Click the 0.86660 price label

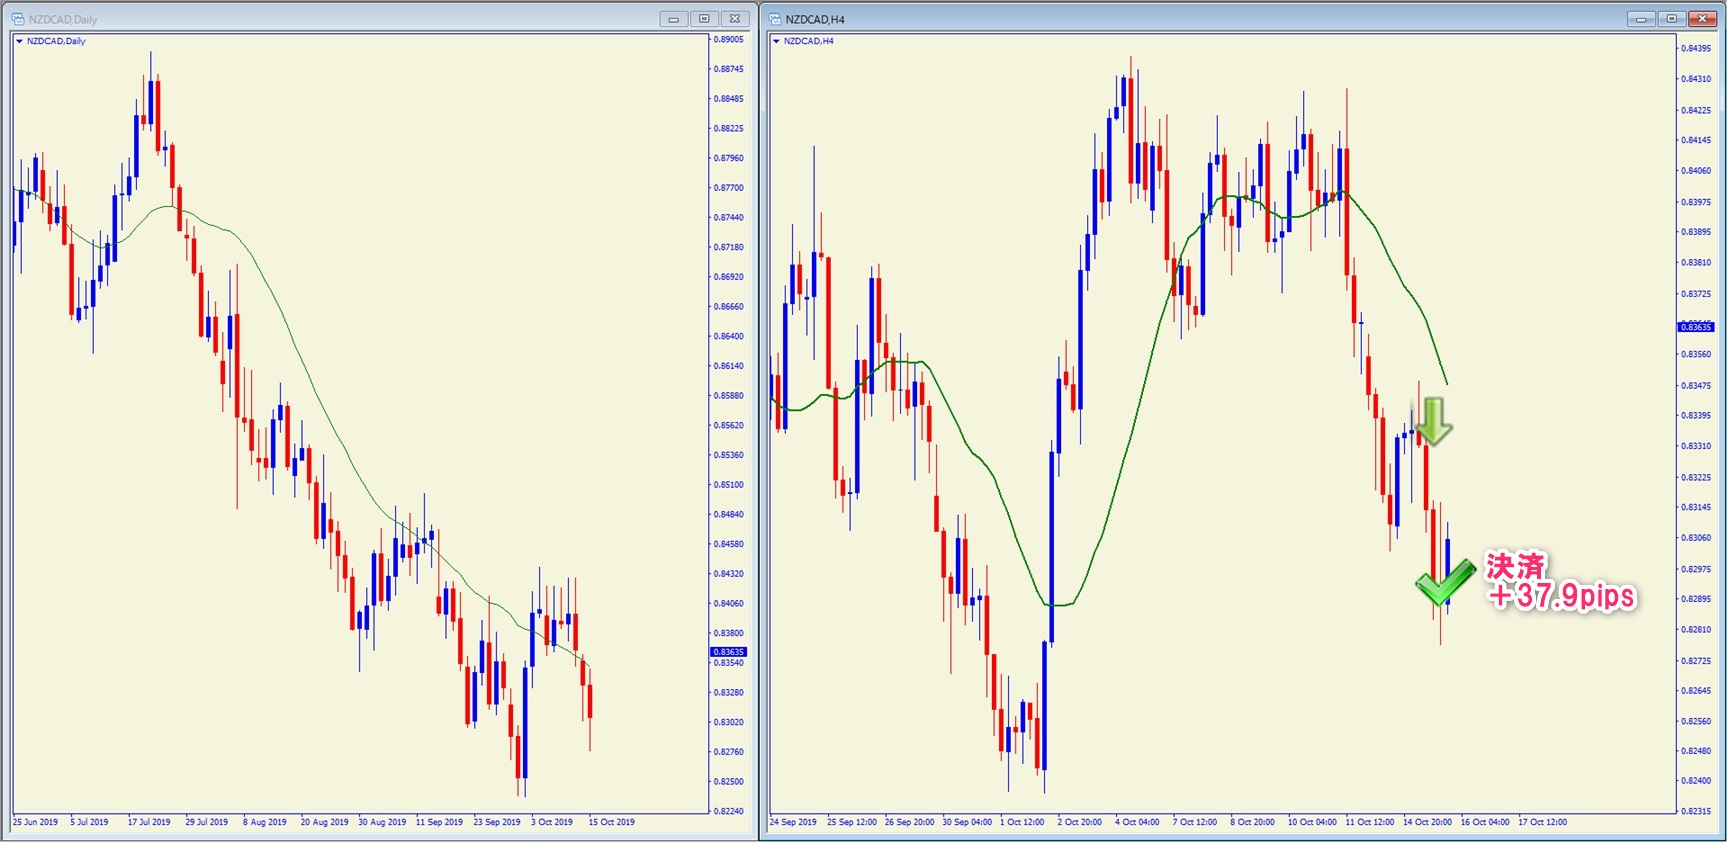pyautogui.click(x=729, y=306)
